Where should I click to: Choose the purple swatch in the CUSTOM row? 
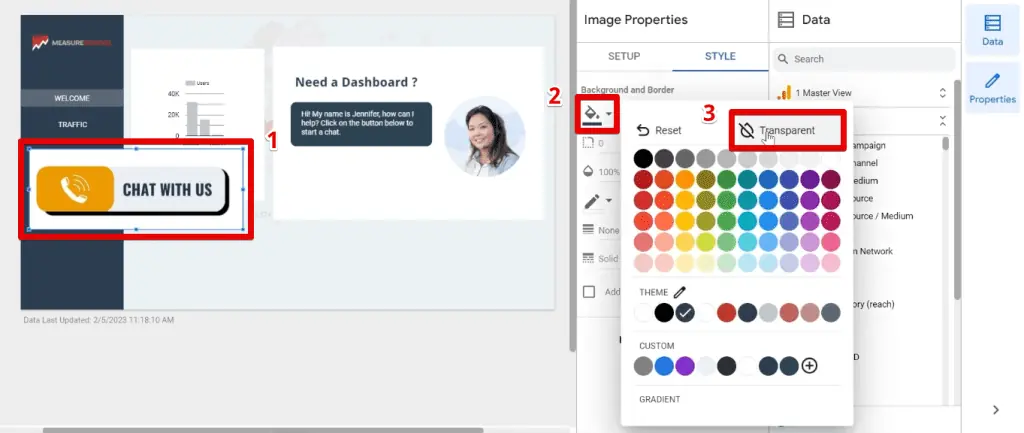point(684,366)
